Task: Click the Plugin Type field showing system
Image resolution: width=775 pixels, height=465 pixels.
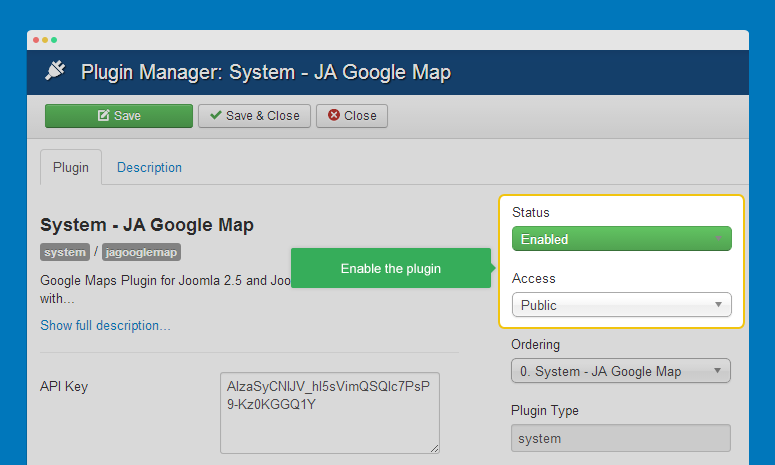Action: [621, 438]
